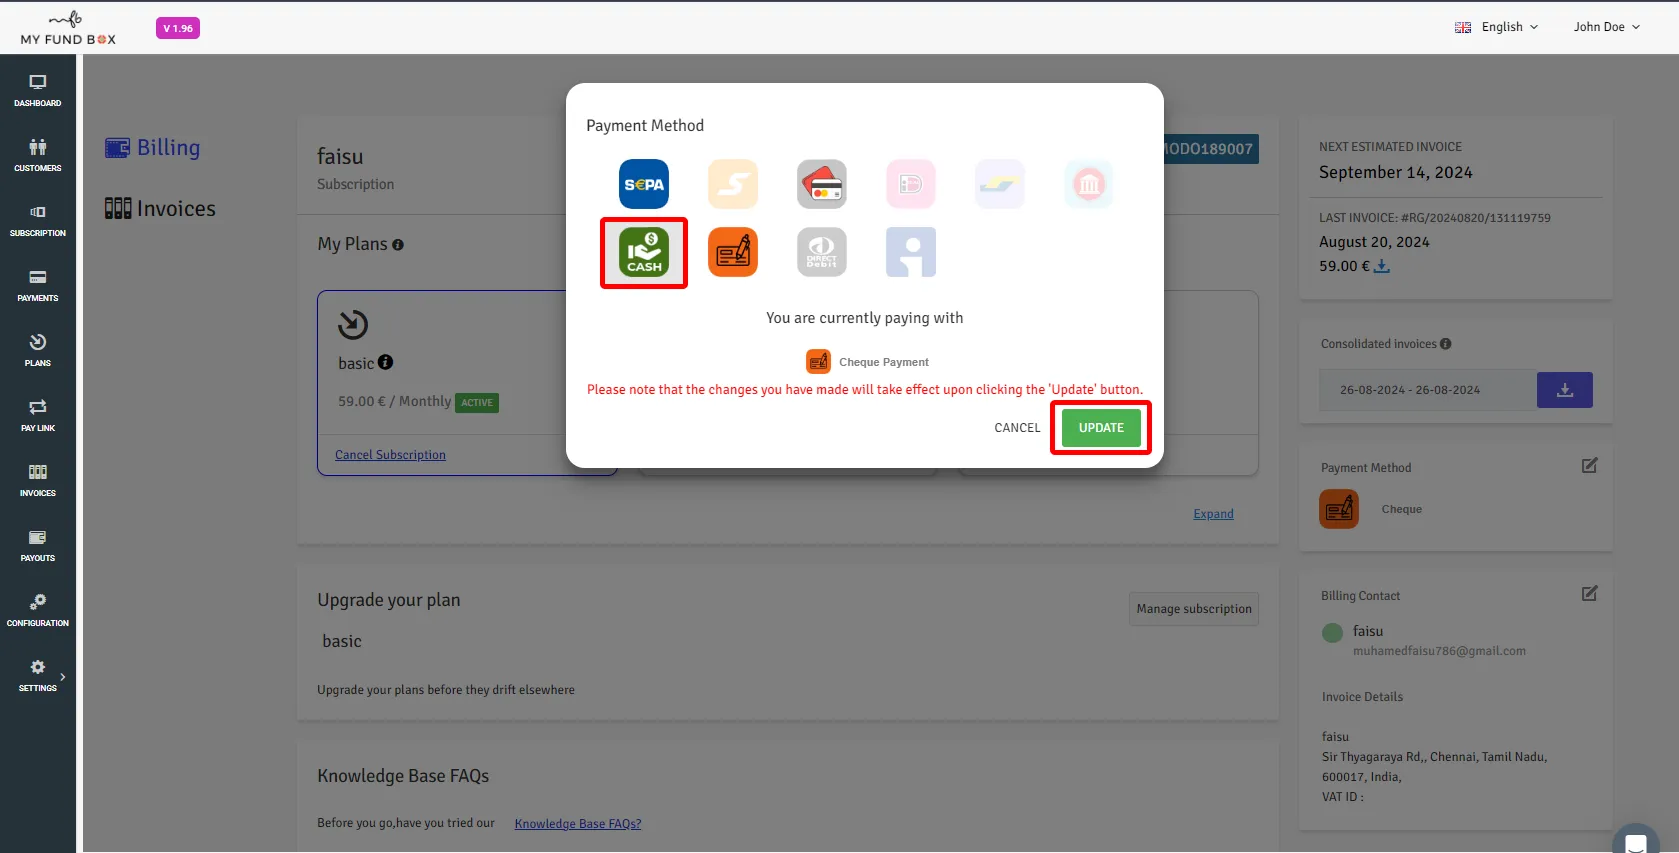Screen dimensions: 1679x853
Task: Select the Bancontact payment icon
Action: click(x=1000, y=184)
